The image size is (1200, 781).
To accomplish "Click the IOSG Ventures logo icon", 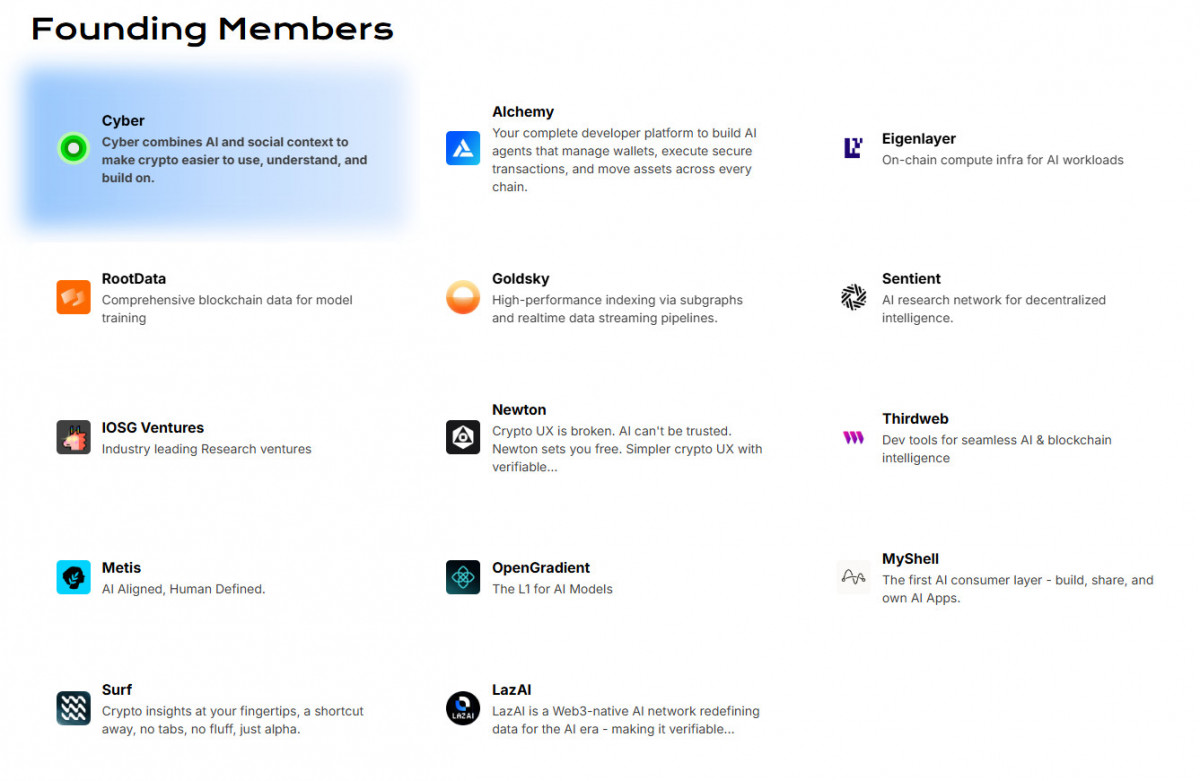I will pyautogui.click(x=73, y=437).
